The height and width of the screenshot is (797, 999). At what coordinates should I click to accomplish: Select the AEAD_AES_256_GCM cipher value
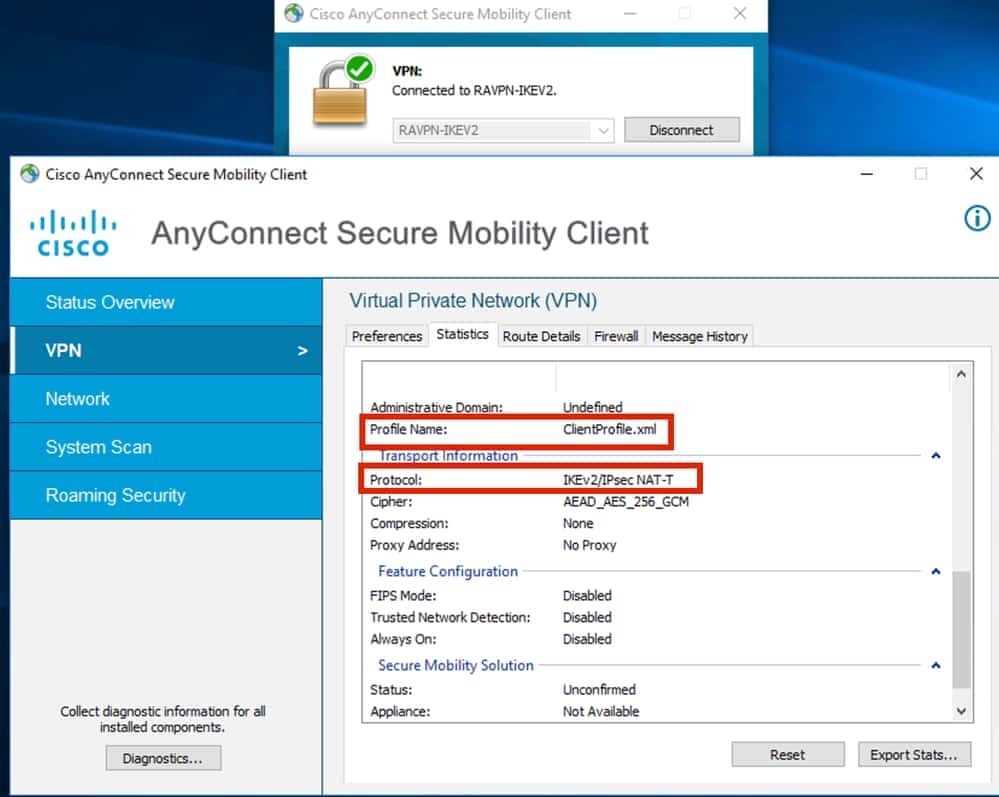click(x=626, y=502)
